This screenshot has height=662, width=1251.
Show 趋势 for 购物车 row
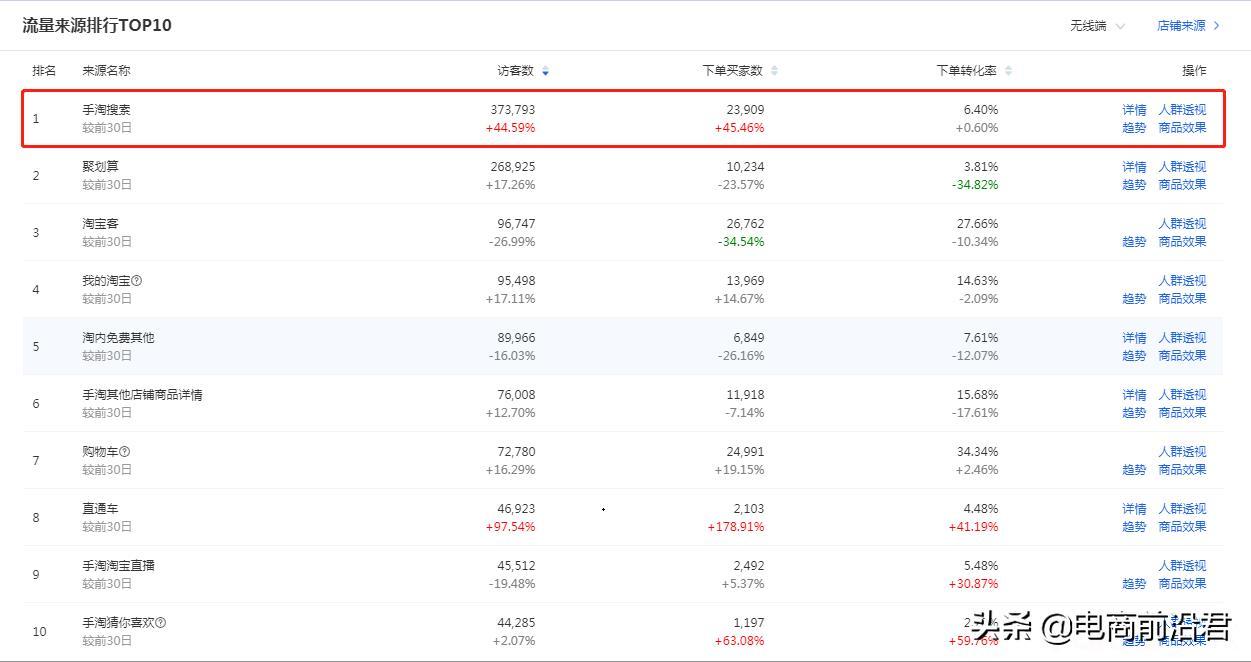(x=1134, y=470)
